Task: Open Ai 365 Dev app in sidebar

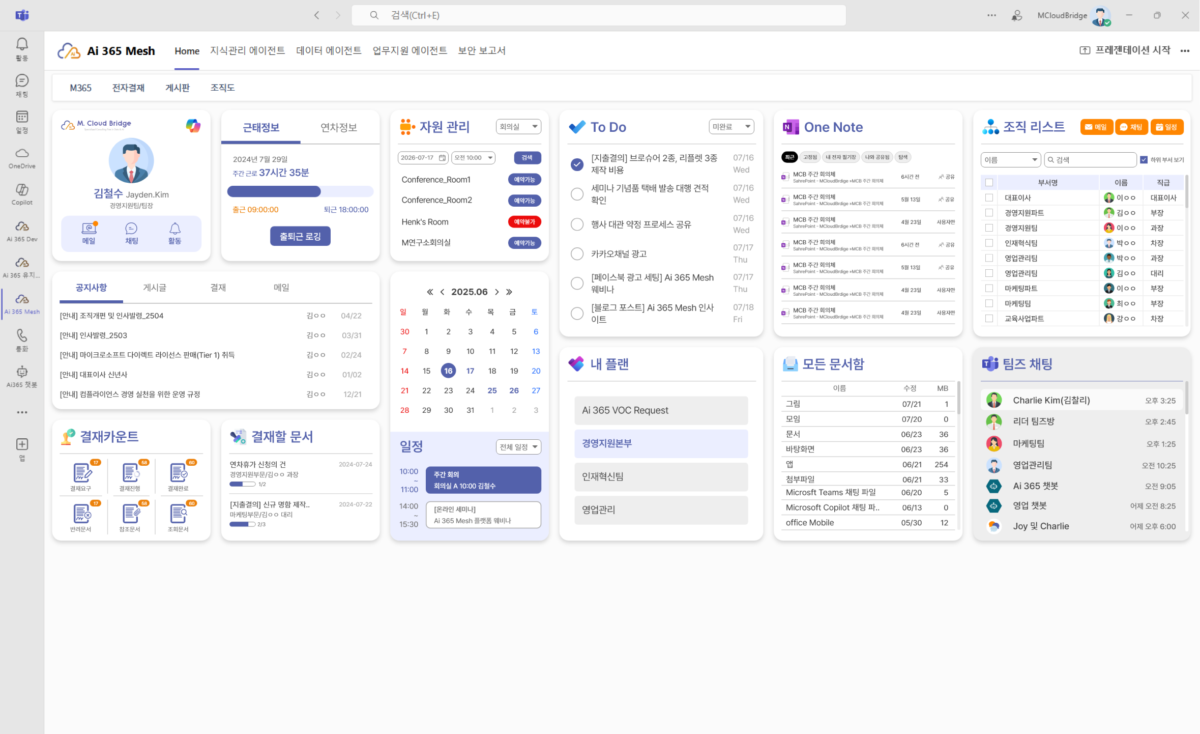Action: tap(22, 229)
